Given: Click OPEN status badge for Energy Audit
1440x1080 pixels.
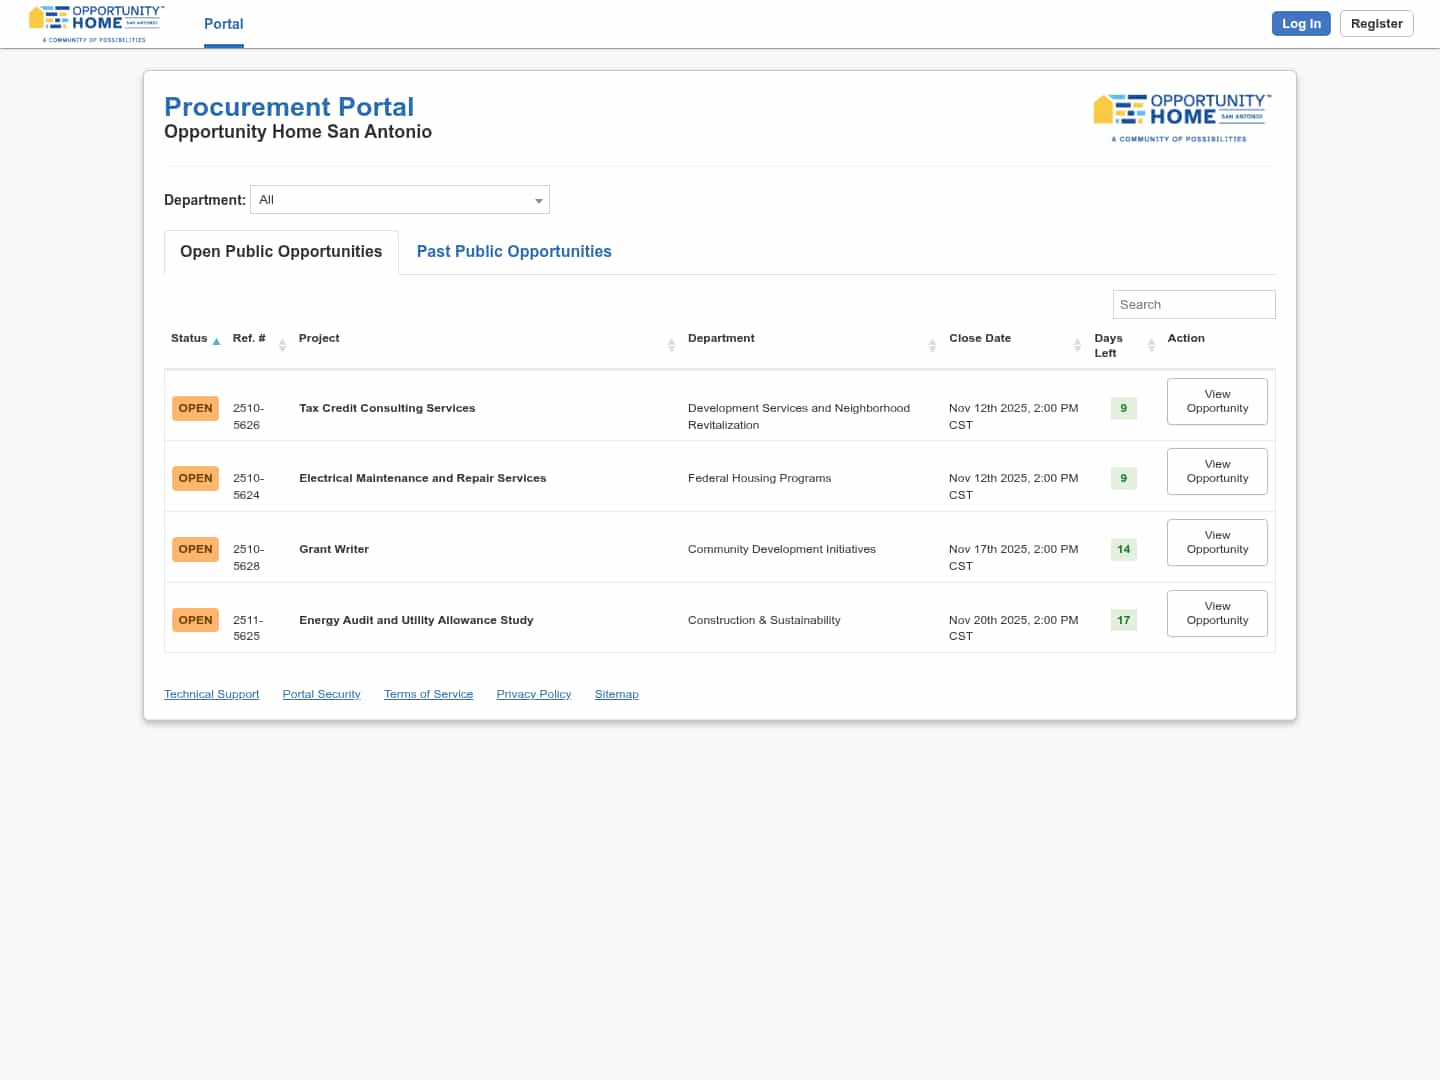Looking at the screenshot, I should click(x=195, y=620).
